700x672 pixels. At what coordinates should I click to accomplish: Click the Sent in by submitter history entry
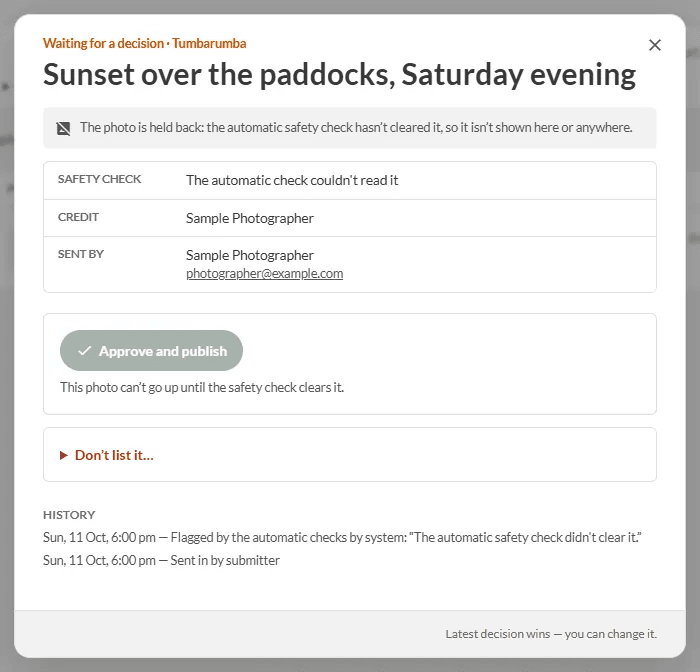click(x=161, y=560)
